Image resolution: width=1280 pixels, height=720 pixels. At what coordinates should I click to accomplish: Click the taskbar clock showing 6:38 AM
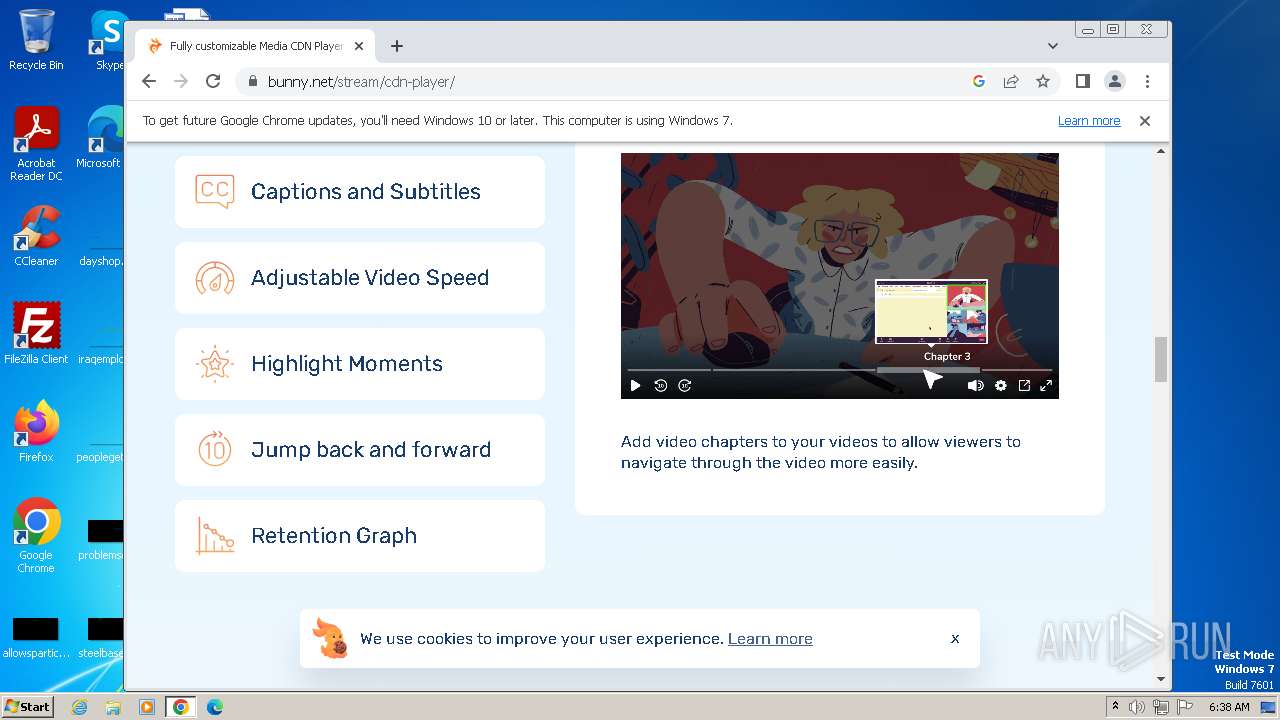pos(1229,707)
